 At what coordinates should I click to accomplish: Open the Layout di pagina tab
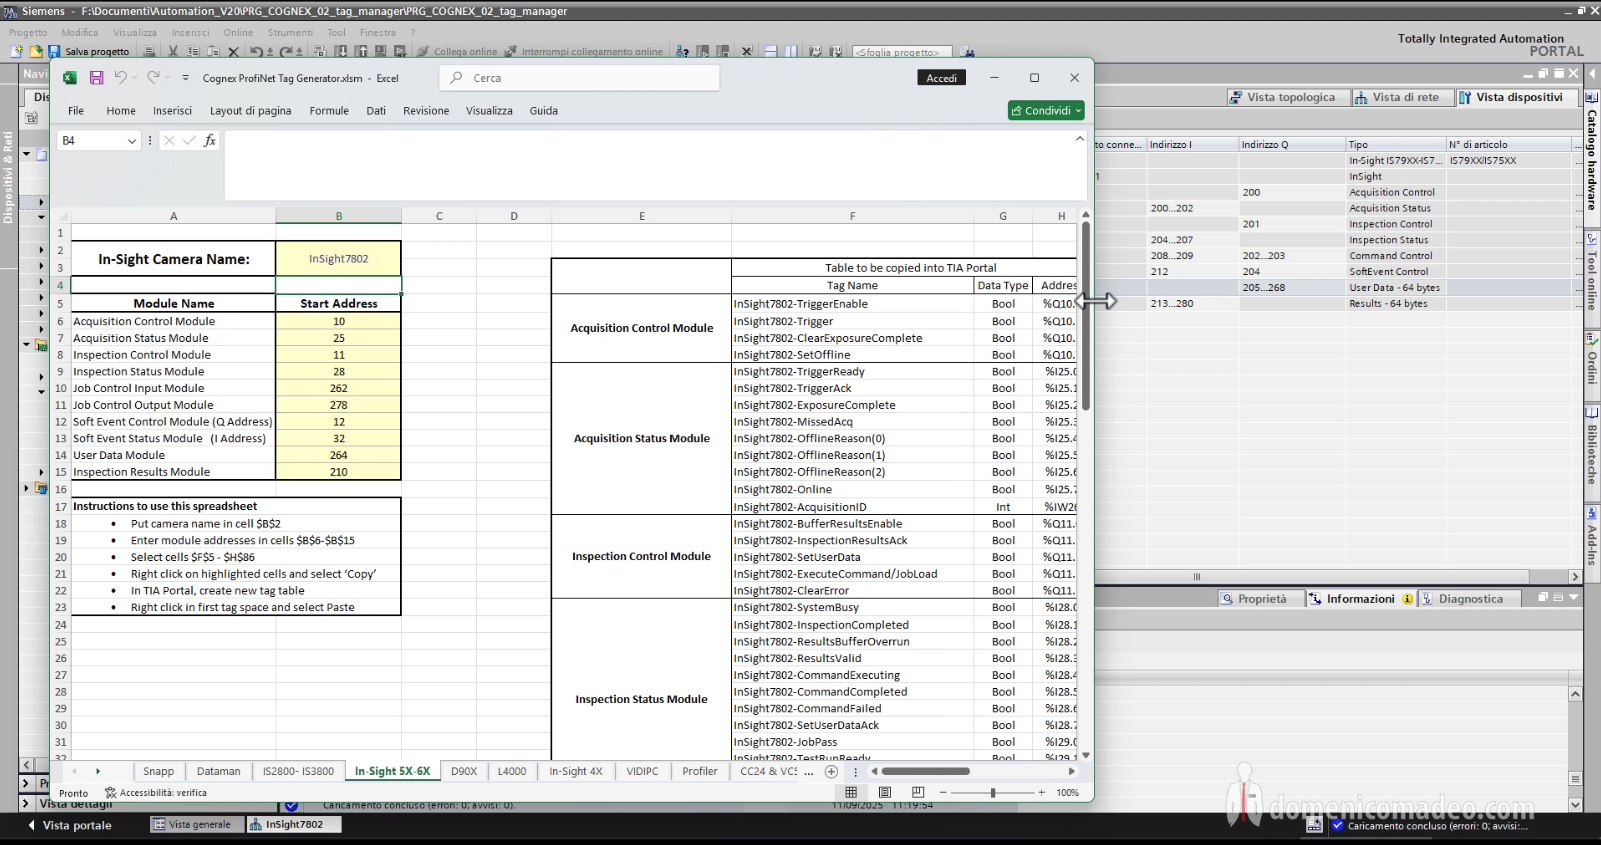pyautogui.click(x=250, y=111)
